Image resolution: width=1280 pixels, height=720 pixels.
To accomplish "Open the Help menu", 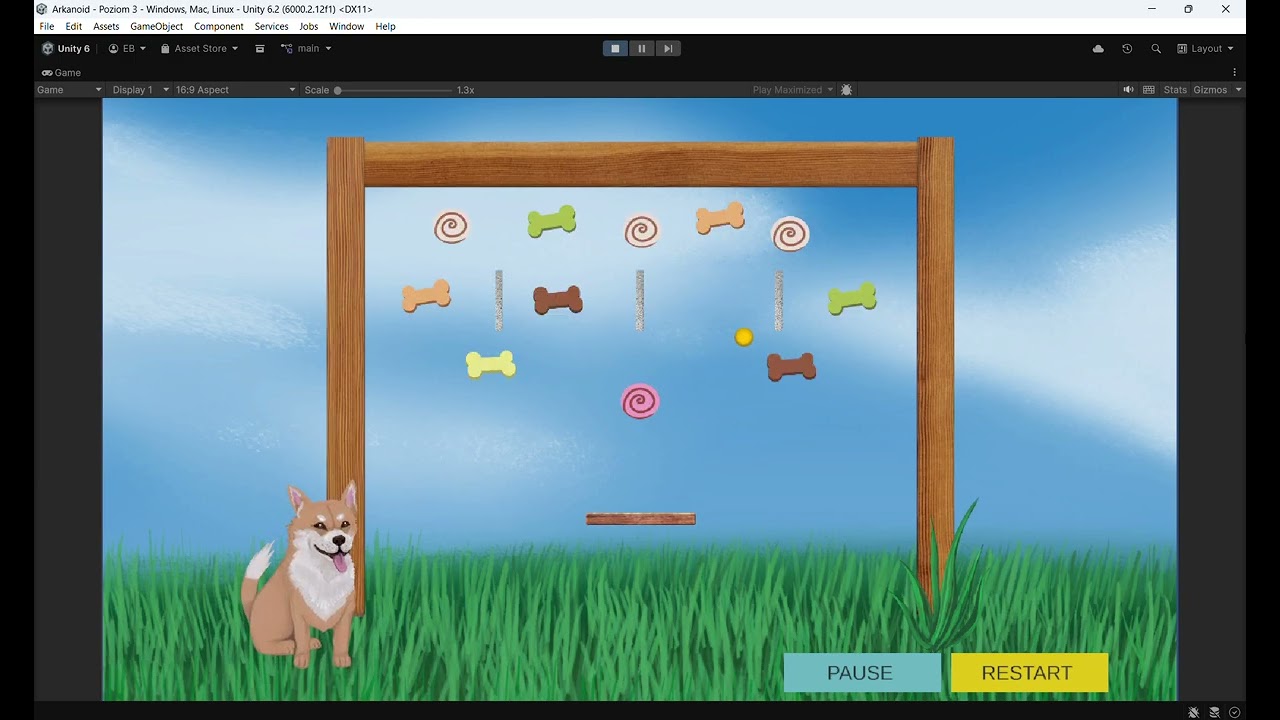I will tap(386, 26).
